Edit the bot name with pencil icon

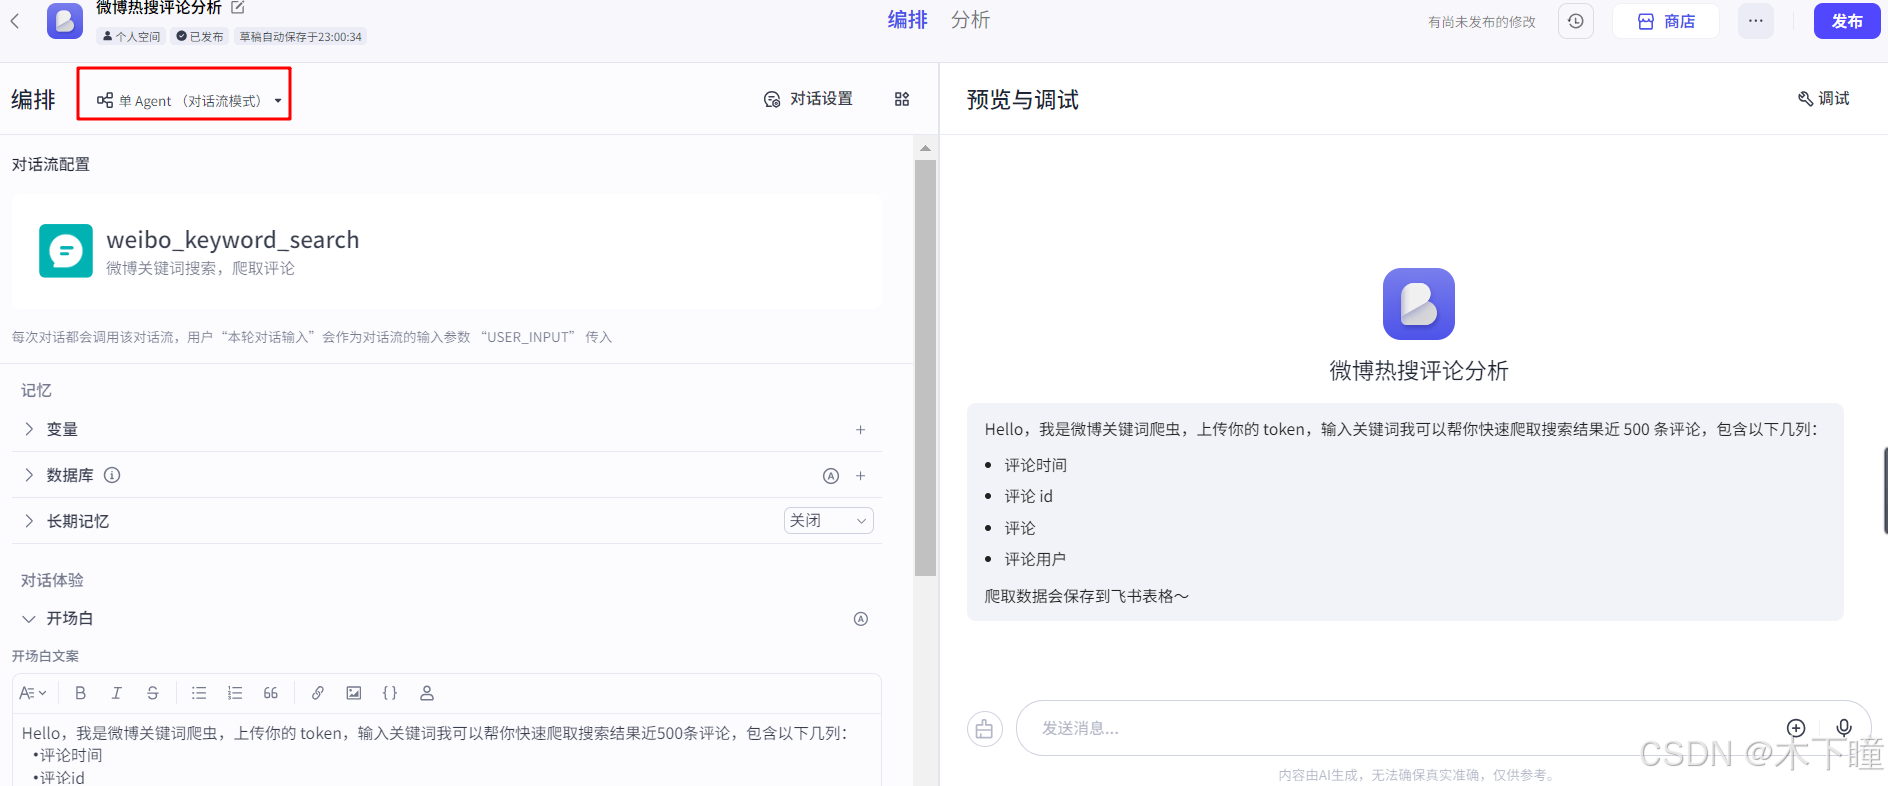238,7
